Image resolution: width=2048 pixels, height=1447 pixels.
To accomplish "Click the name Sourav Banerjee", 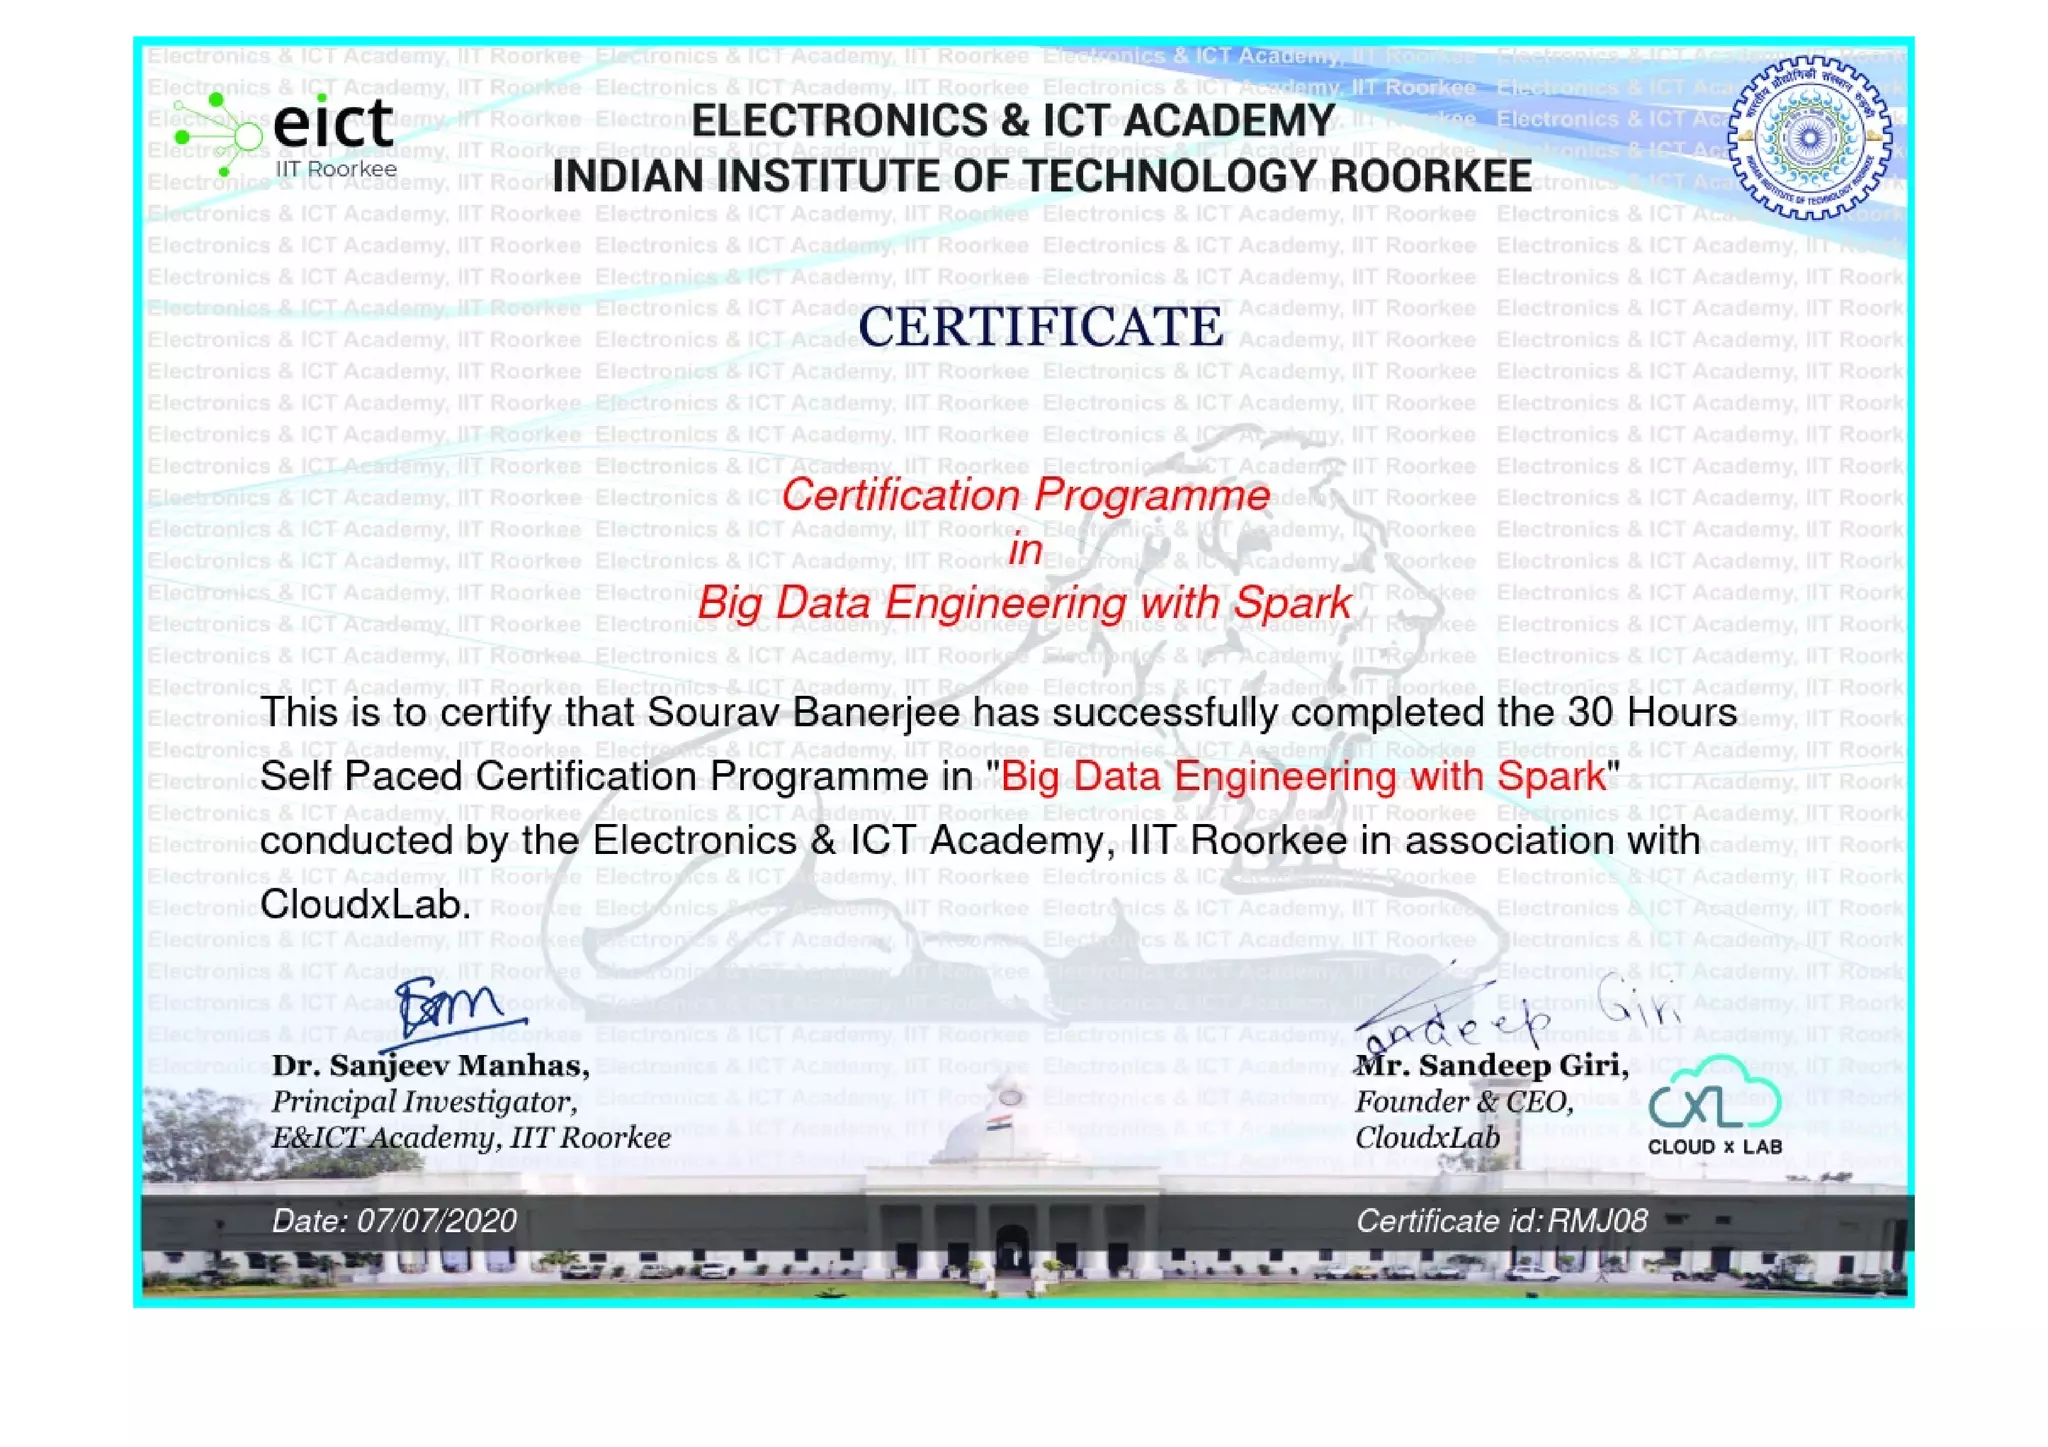I will point(803,713).
